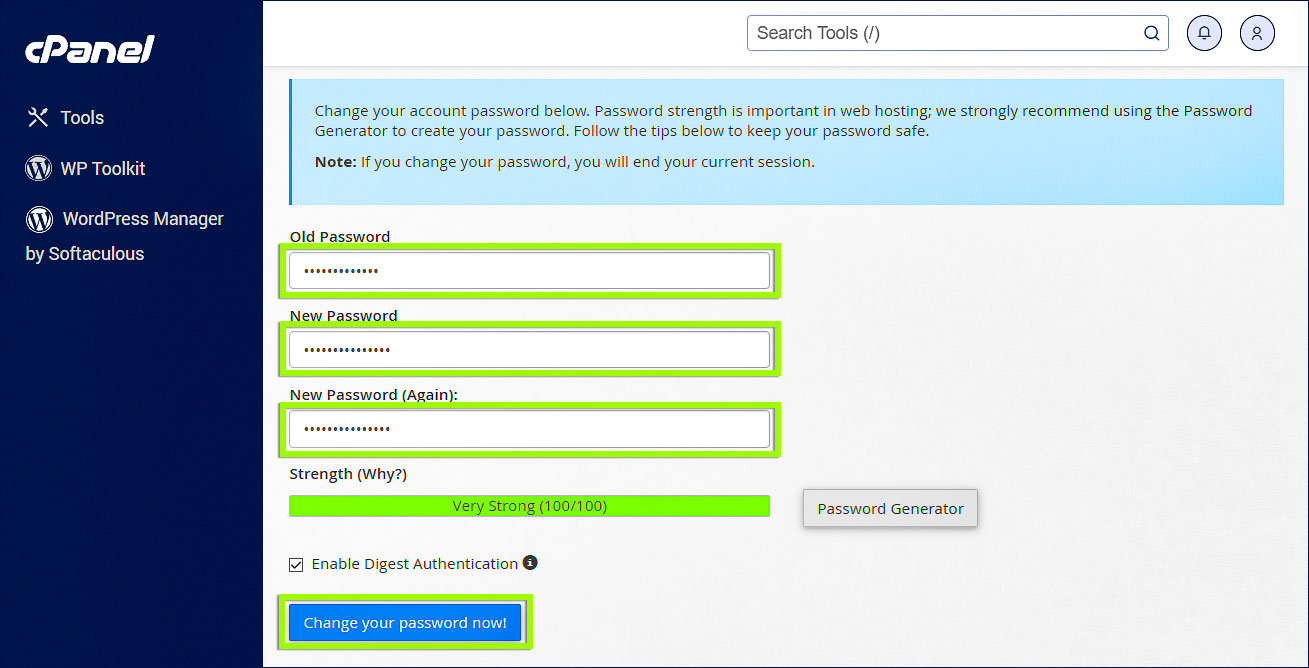The height and width of the screenshot is (668, 1309).
Task: Click Change your password now button
Action: tap(405, 623)
